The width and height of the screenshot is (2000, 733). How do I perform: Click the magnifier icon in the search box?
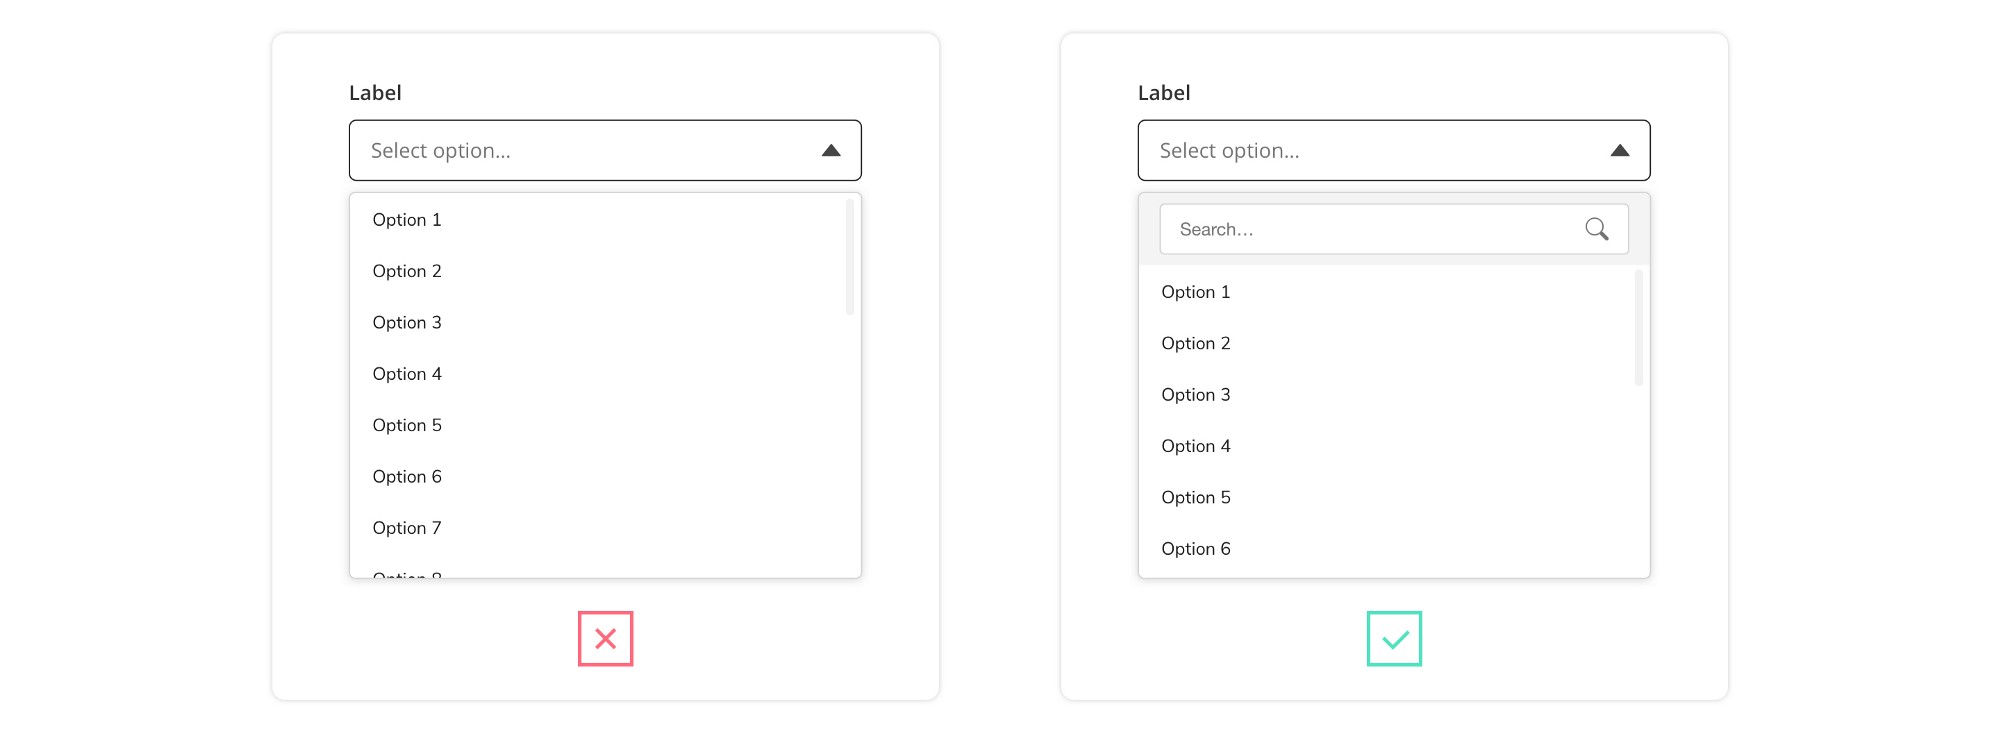[1597, 229]
